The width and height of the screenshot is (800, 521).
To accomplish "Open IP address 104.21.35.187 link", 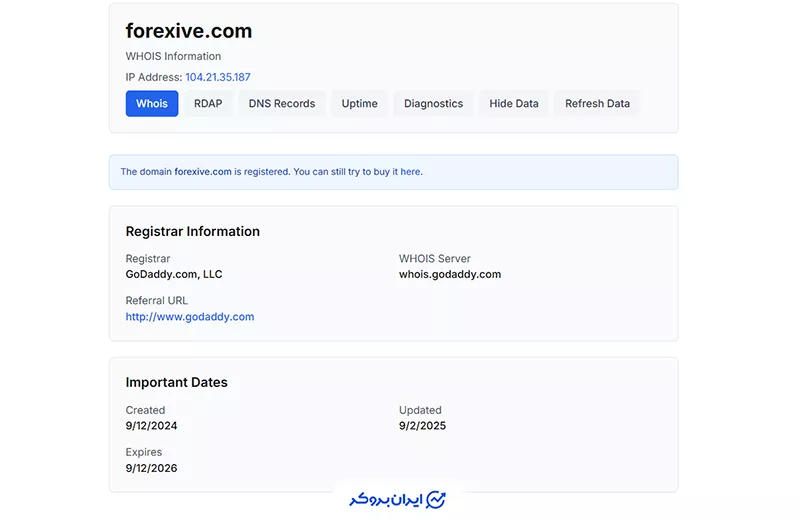I will click(x=218, y=77).
